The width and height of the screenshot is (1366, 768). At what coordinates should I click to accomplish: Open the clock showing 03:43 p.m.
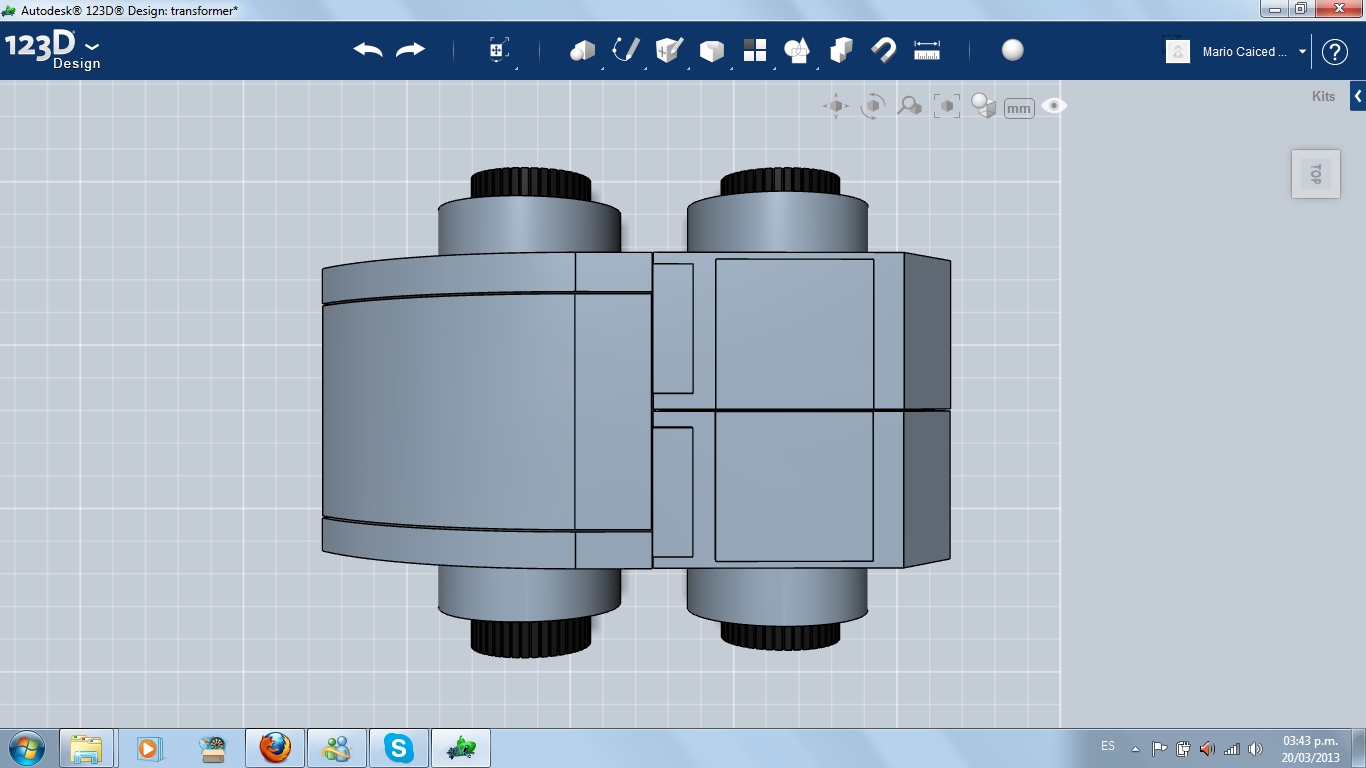[1310, 749]
